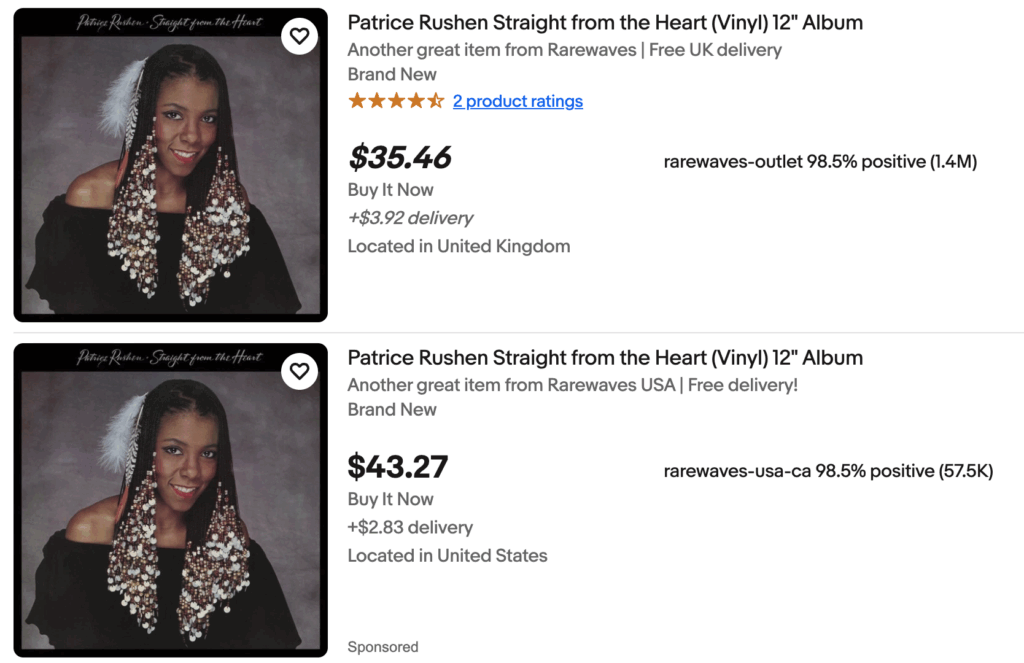The image size is (1024, 663).
Task: Click the +$2.83 delivery text
Action: click(410, 527)
